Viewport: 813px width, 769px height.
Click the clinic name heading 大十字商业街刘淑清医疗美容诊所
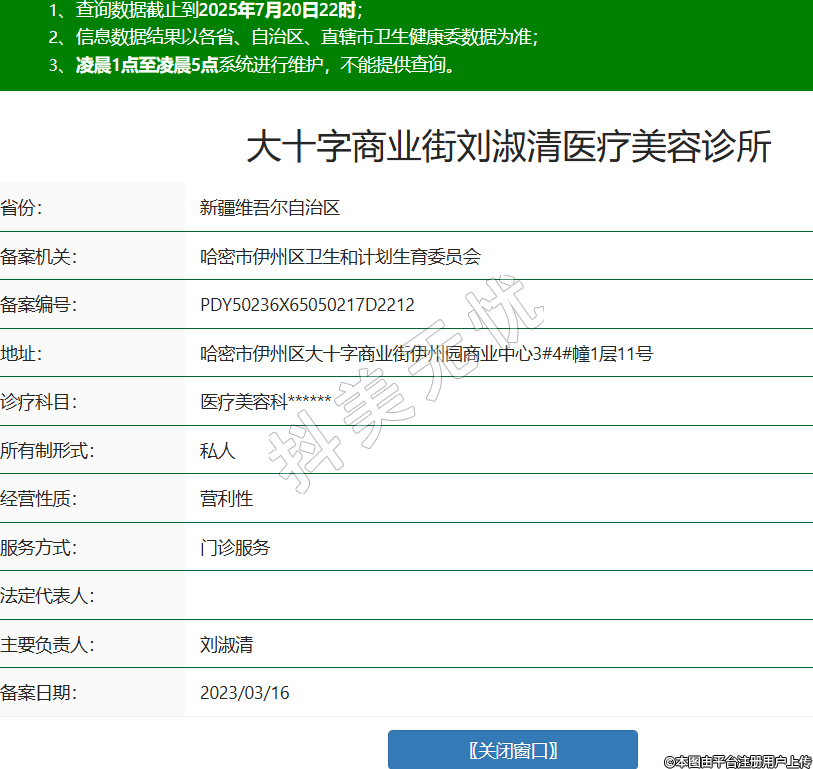coord(508,147)
